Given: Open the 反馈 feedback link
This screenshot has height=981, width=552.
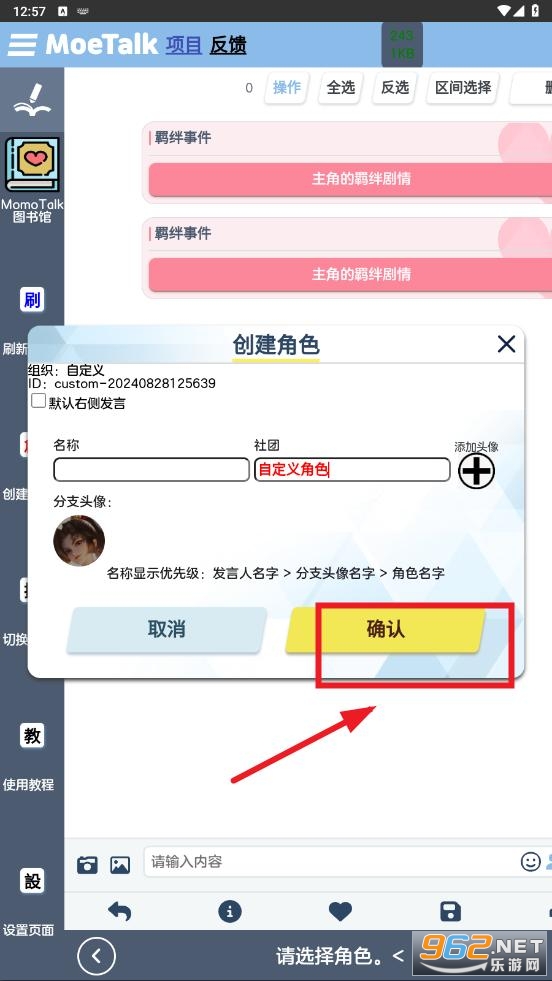Looking at the screenshot, I should pyautogui.click(x=228, y=45).
